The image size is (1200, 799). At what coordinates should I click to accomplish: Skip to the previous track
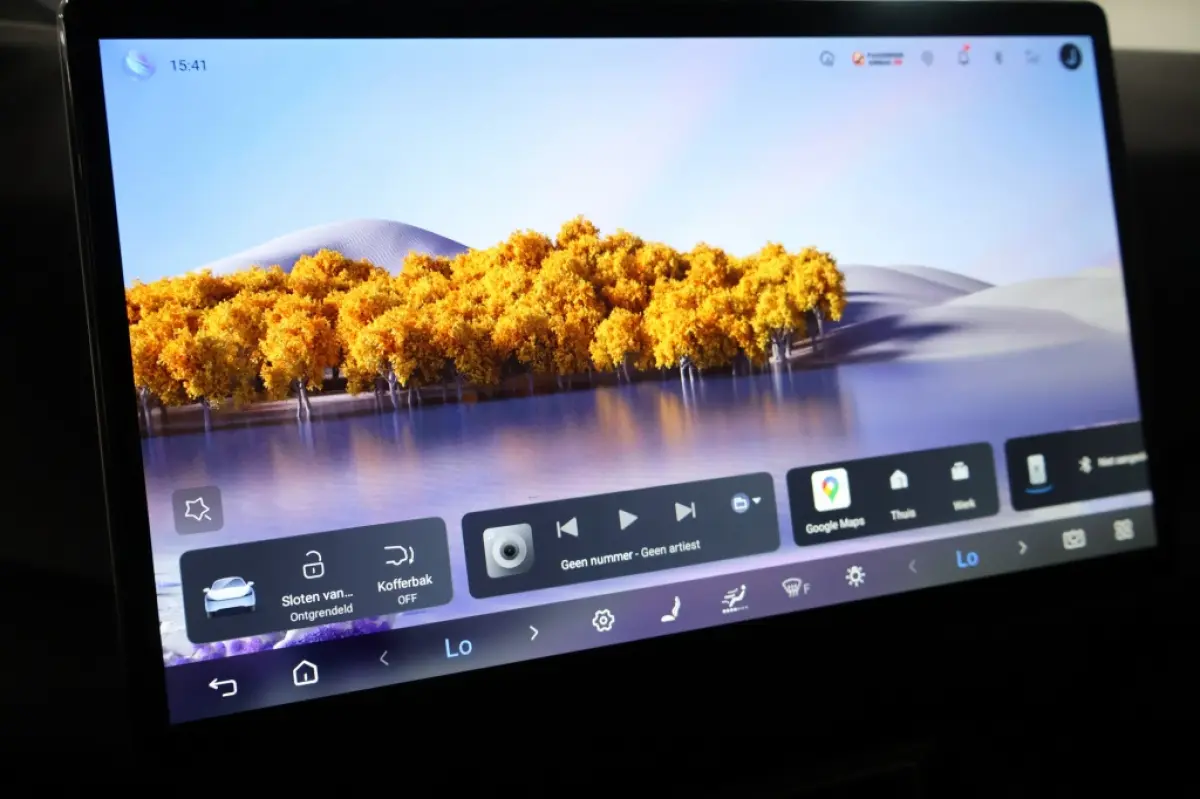[567, 527]
